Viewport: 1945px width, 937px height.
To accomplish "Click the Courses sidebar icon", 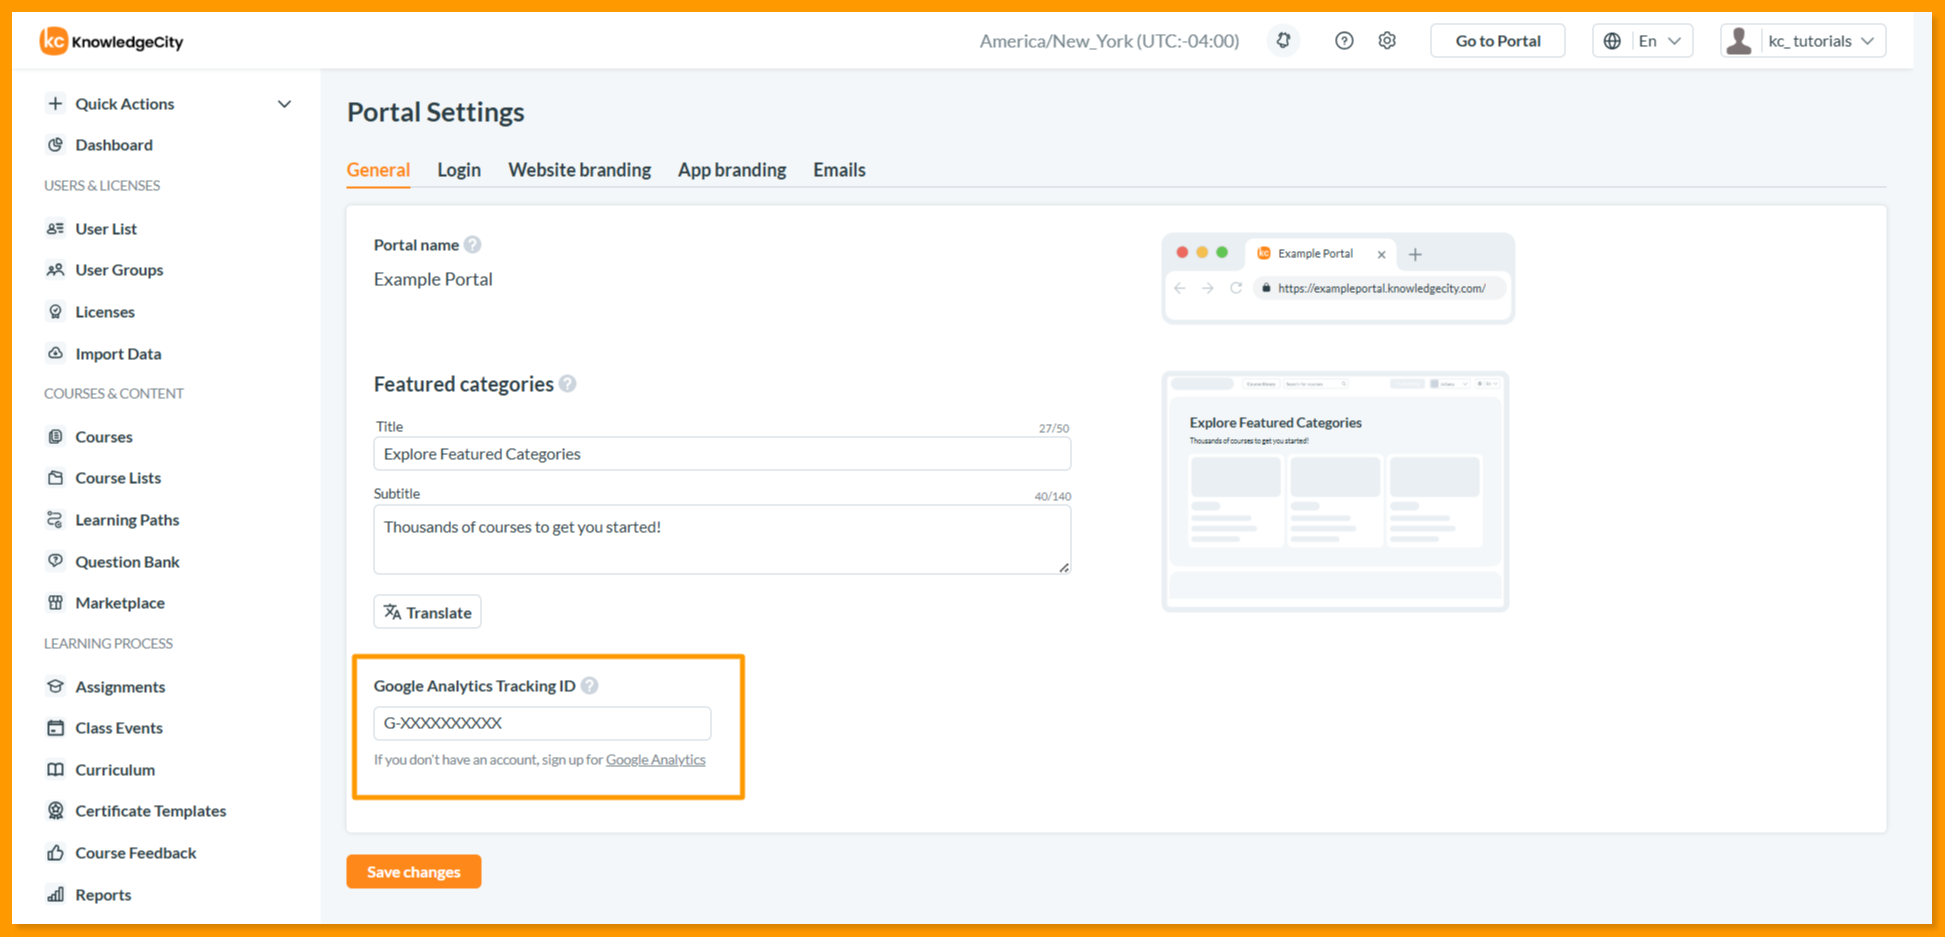I will click(x=55, y=437).
